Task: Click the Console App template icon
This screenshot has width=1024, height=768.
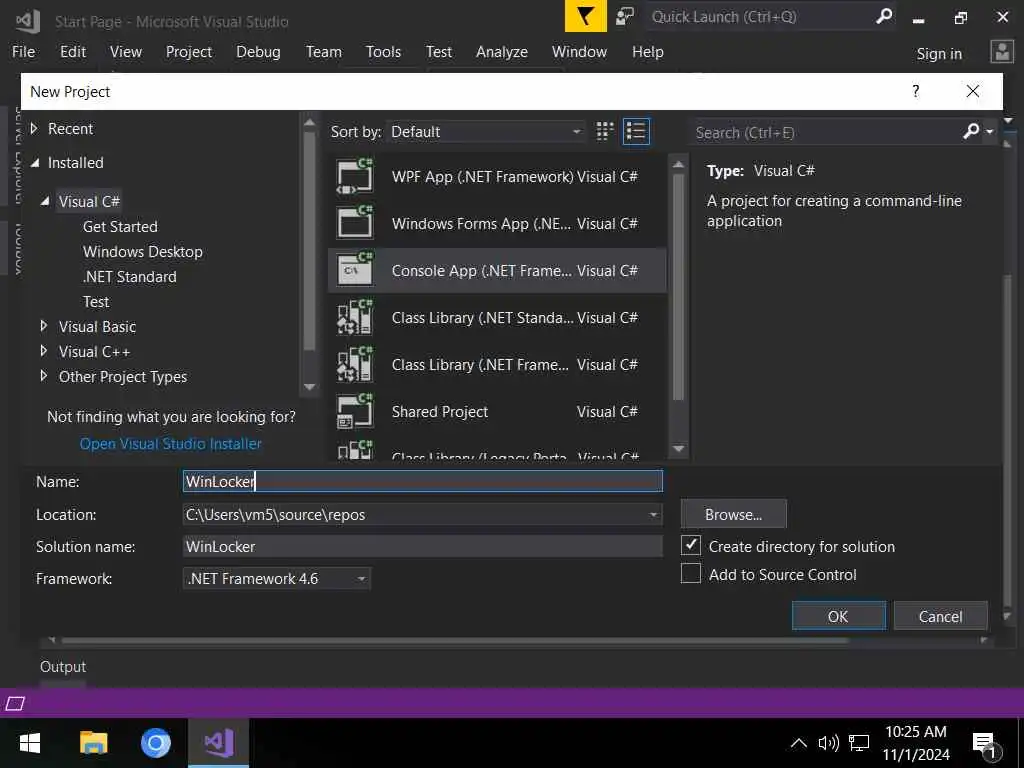Action: (355, 270)
